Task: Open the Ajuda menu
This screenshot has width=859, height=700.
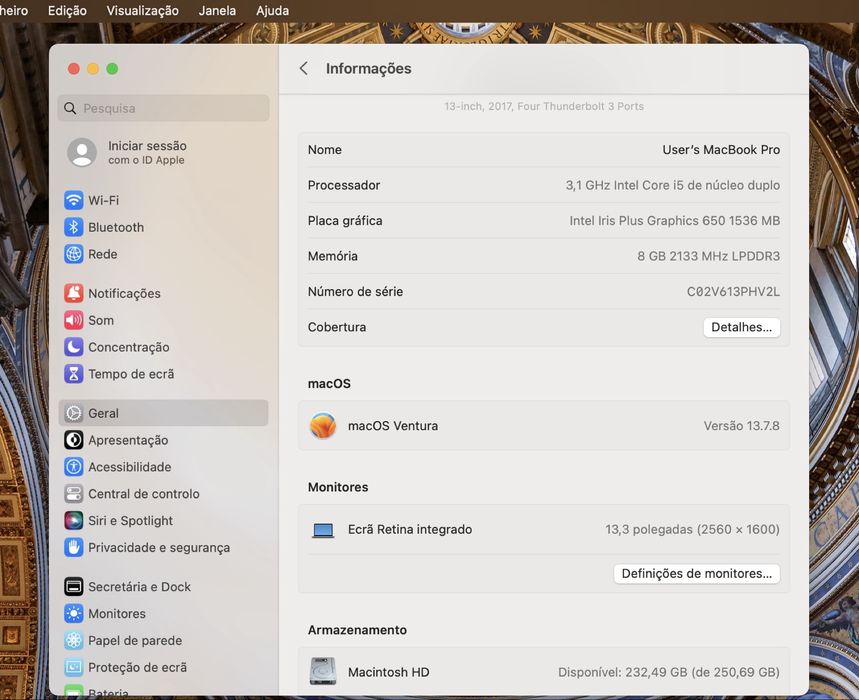Action: (x=272, y=10)
